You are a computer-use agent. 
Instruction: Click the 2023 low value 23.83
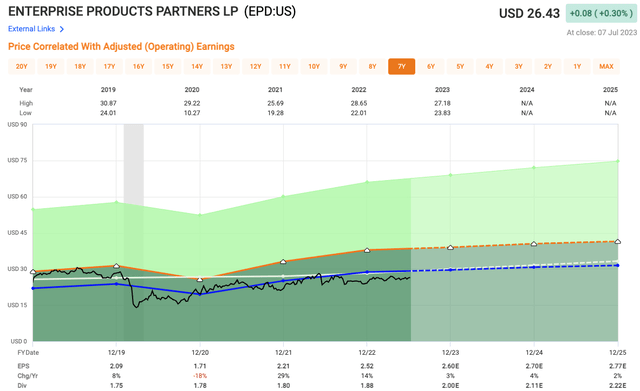[x=442, y=113]
